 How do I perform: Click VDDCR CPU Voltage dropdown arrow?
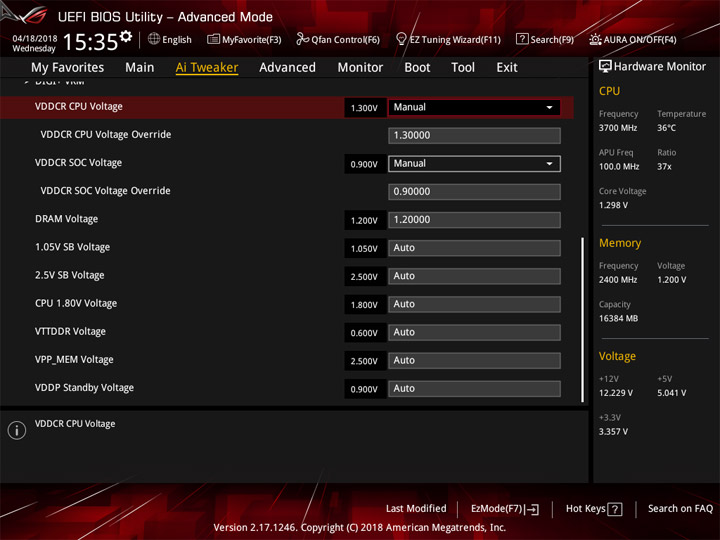pyautogui.click(x=549, y=107)
